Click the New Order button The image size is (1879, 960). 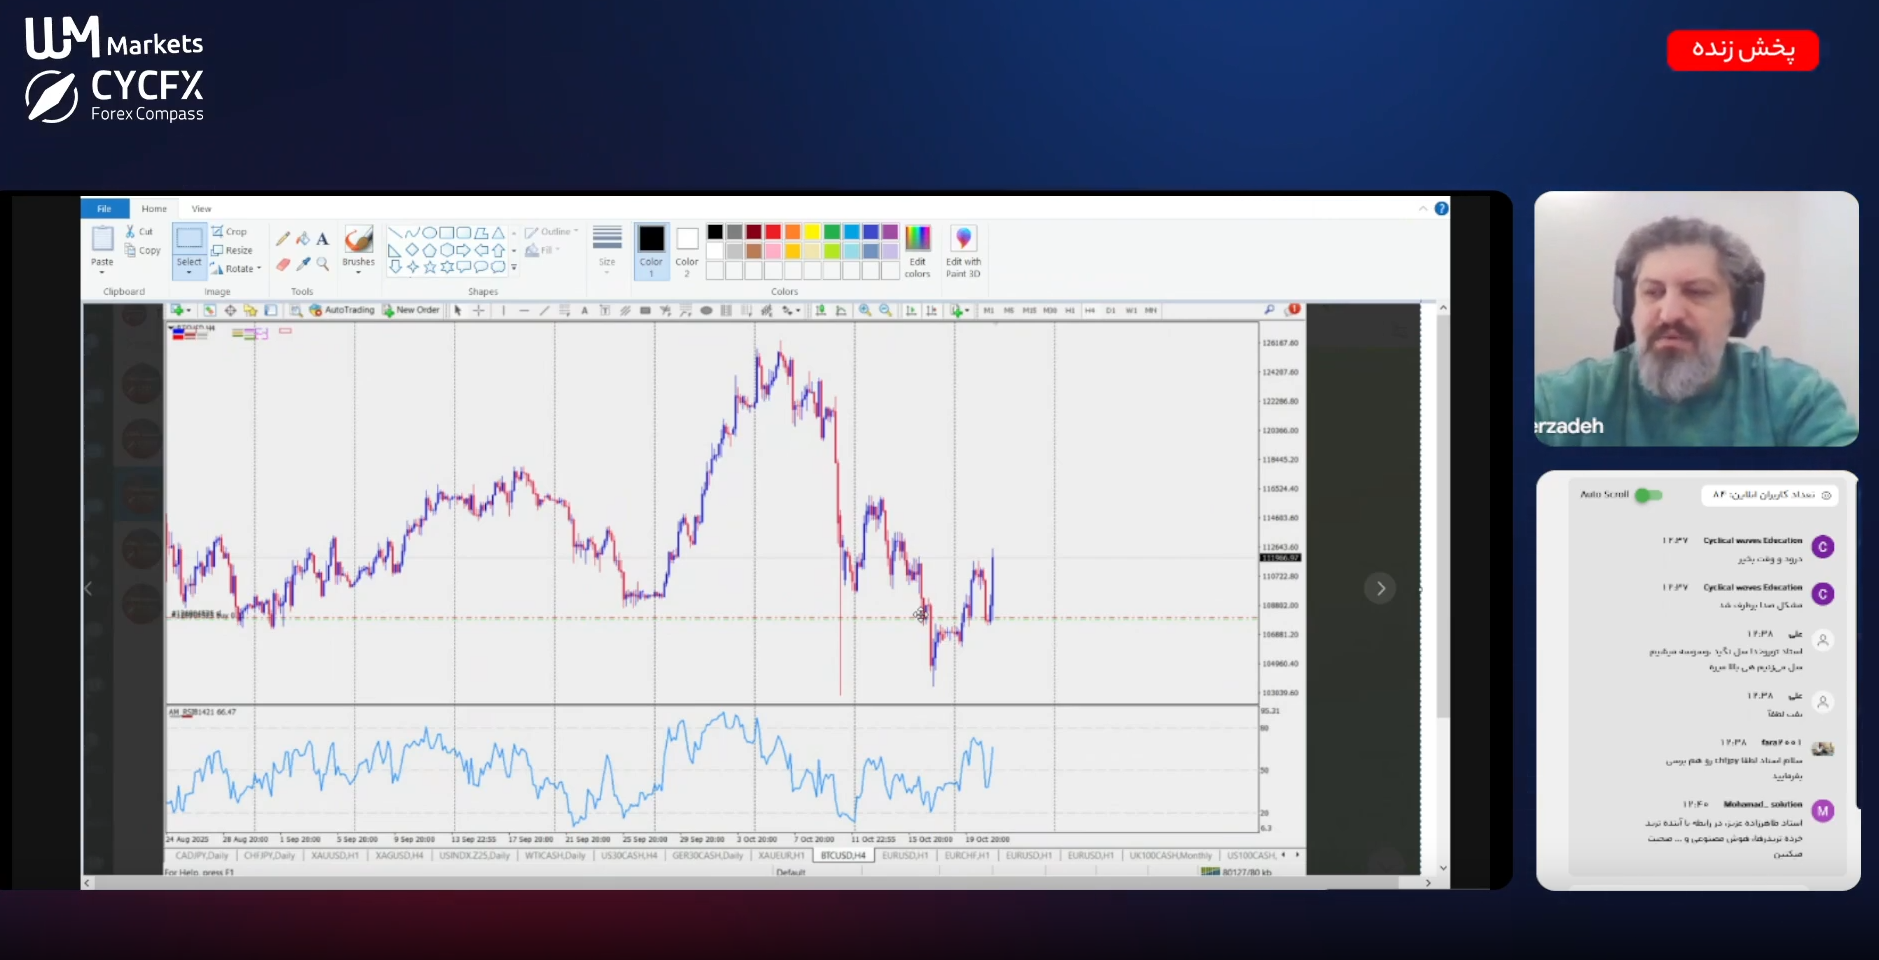[x=411, y=311]
